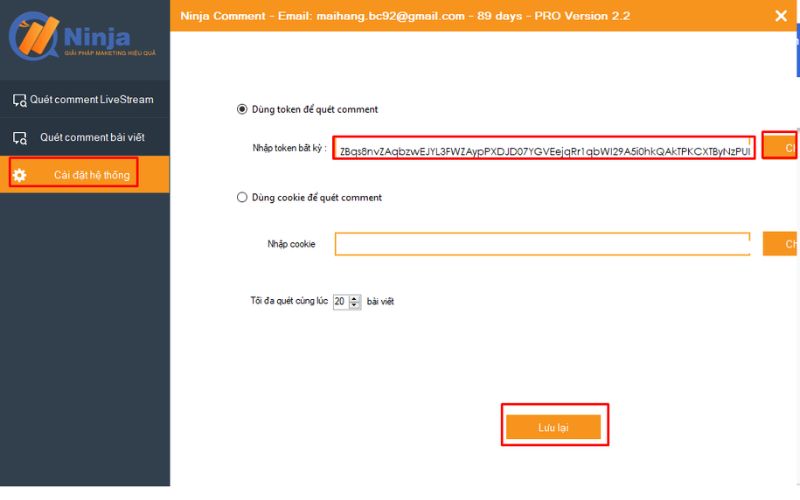The image size is (800, 500).
Task: Click the Ninja logo emblem
Action: pos(32,37)
